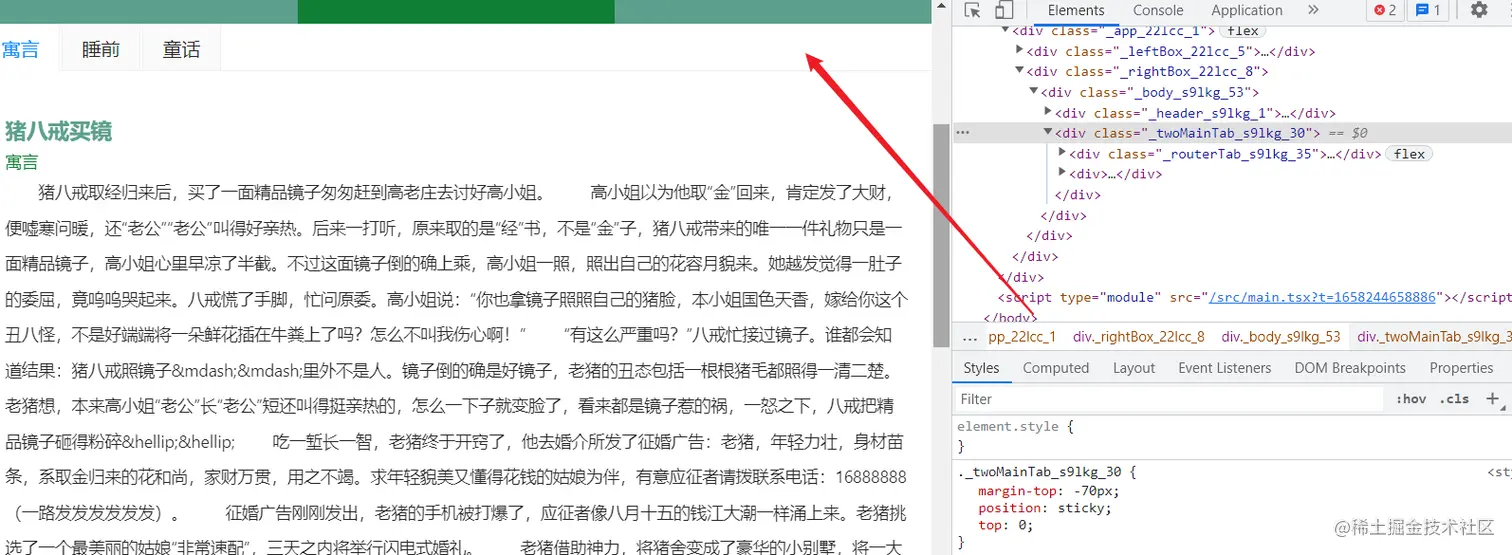1512x555 pixels.
Task: Click page vertical scrollbar thumb
Action: (x=940, y=236)
